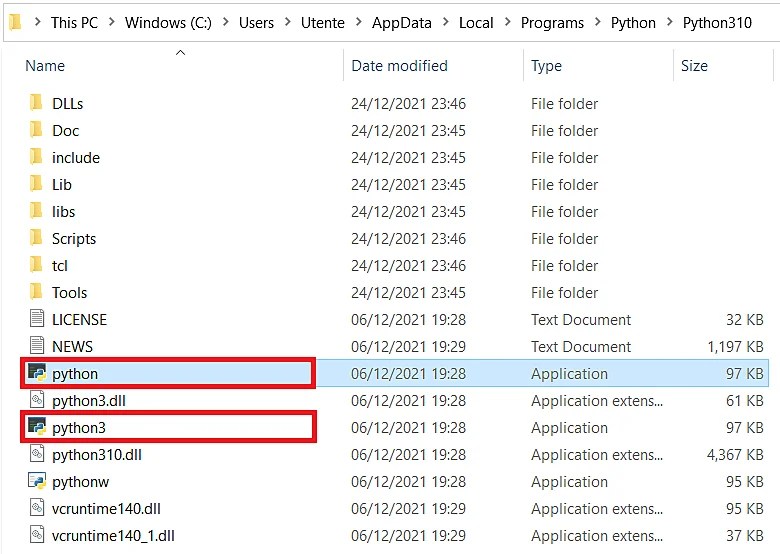Click the 61 KB size value
780x554 pixels.
point(745,400)
